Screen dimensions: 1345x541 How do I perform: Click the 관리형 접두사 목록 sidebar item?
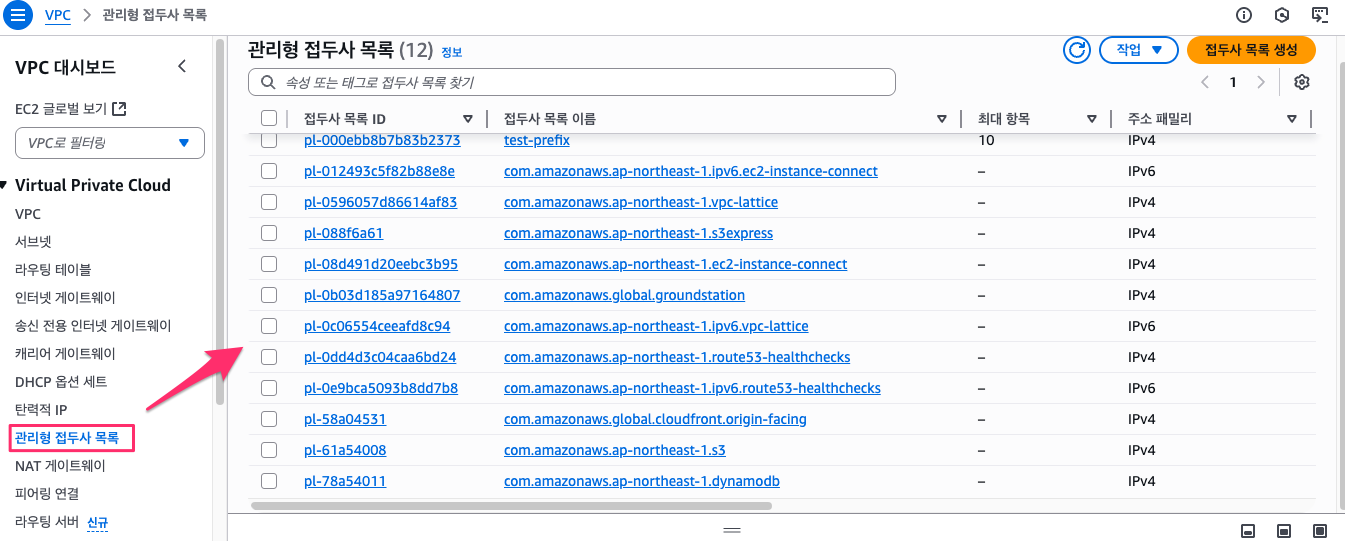[x=67, y=438]
